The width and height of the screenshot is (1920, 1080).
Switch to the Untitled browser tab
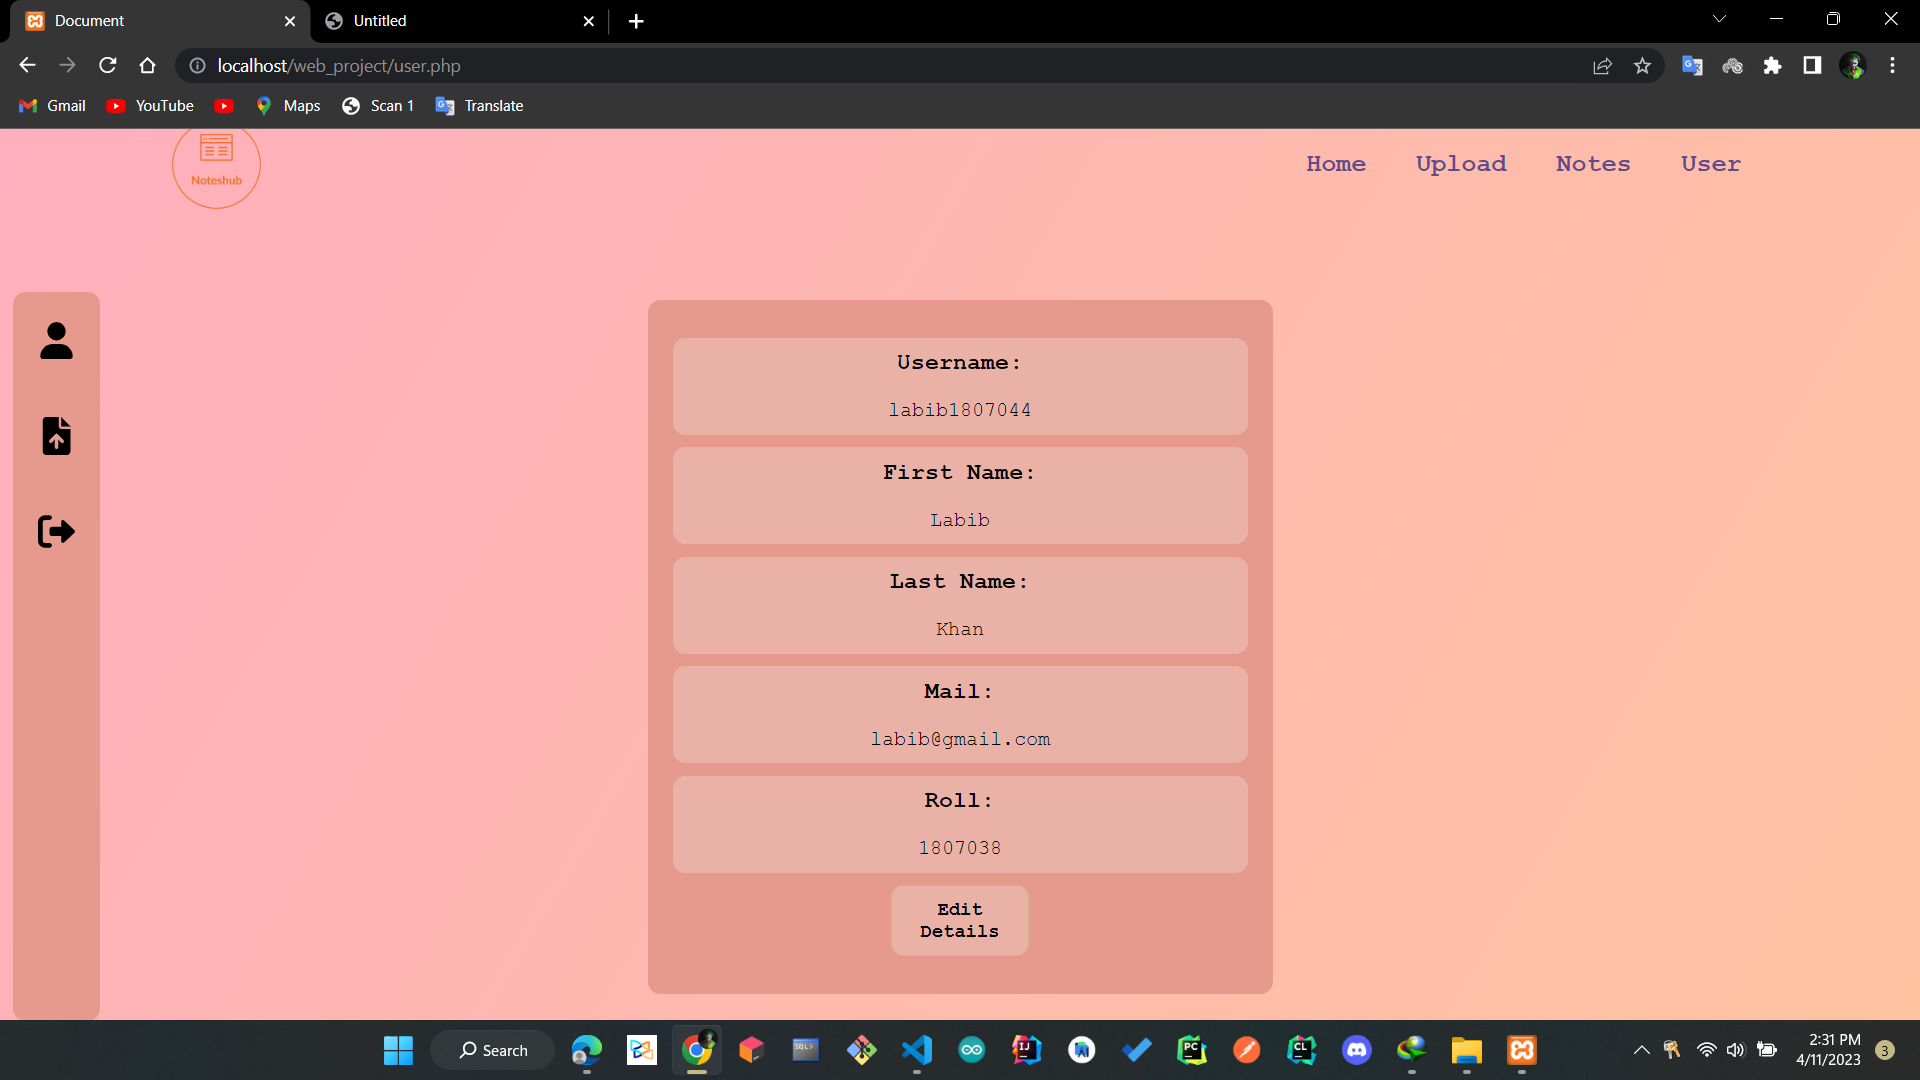[460, 21]
